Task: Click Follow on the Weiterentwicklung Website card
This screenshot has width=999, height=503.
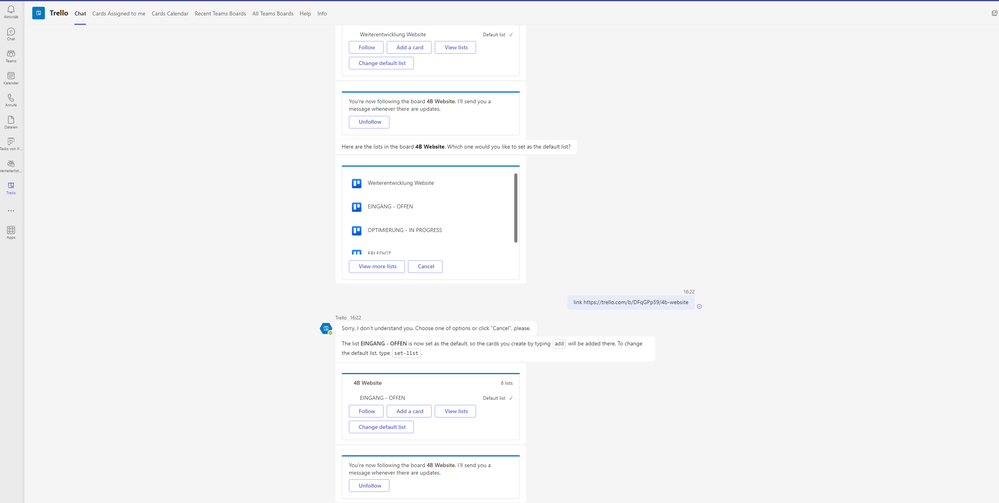Action: (x=366, y=47)
